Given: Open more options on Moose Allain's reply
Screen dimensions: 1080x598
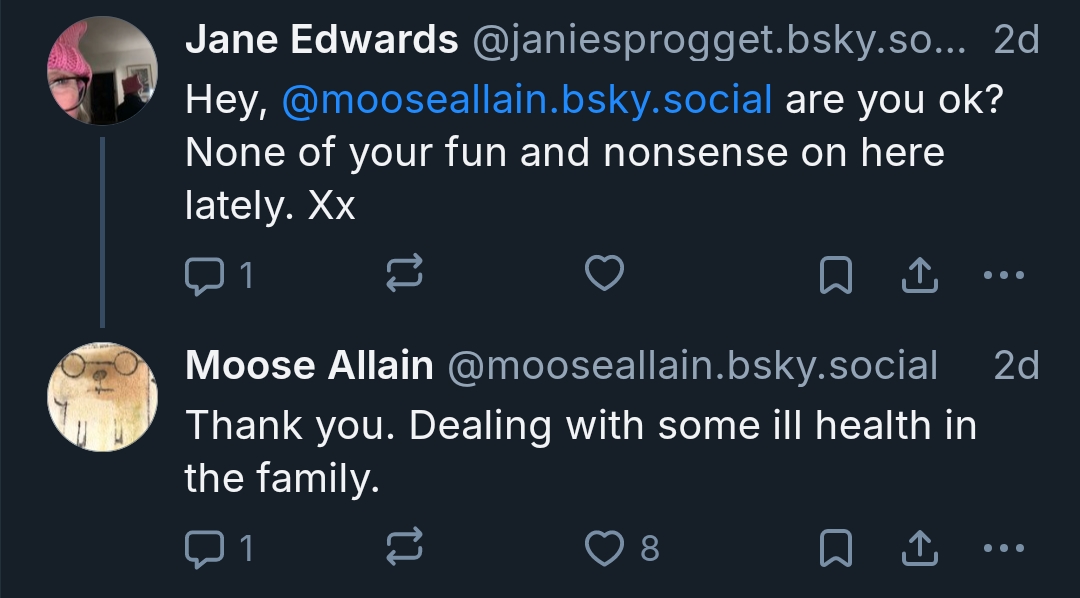Looking at the screenshot, I should (1003, 548).
